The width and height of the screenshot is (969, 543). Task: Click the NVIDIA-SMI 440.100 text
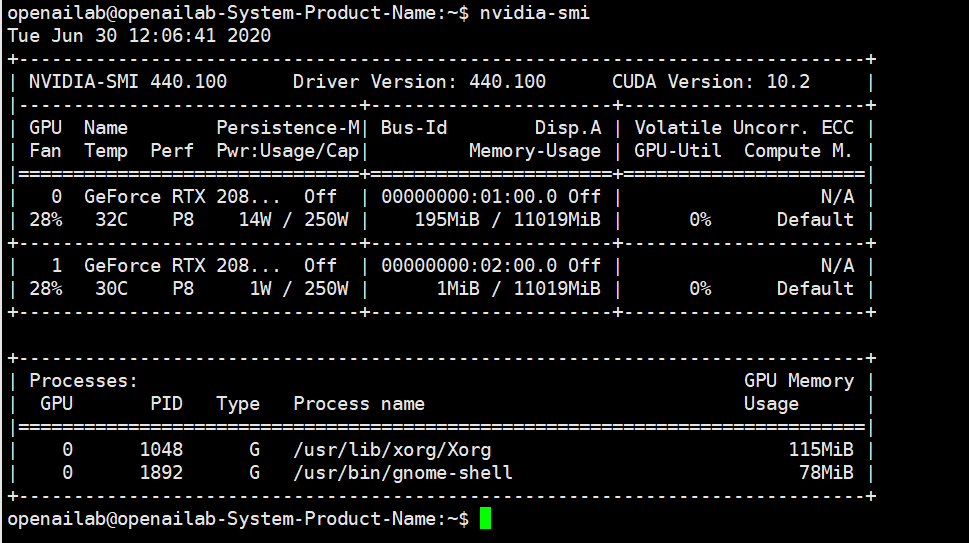pyautogui.click(x=128, y=82)
